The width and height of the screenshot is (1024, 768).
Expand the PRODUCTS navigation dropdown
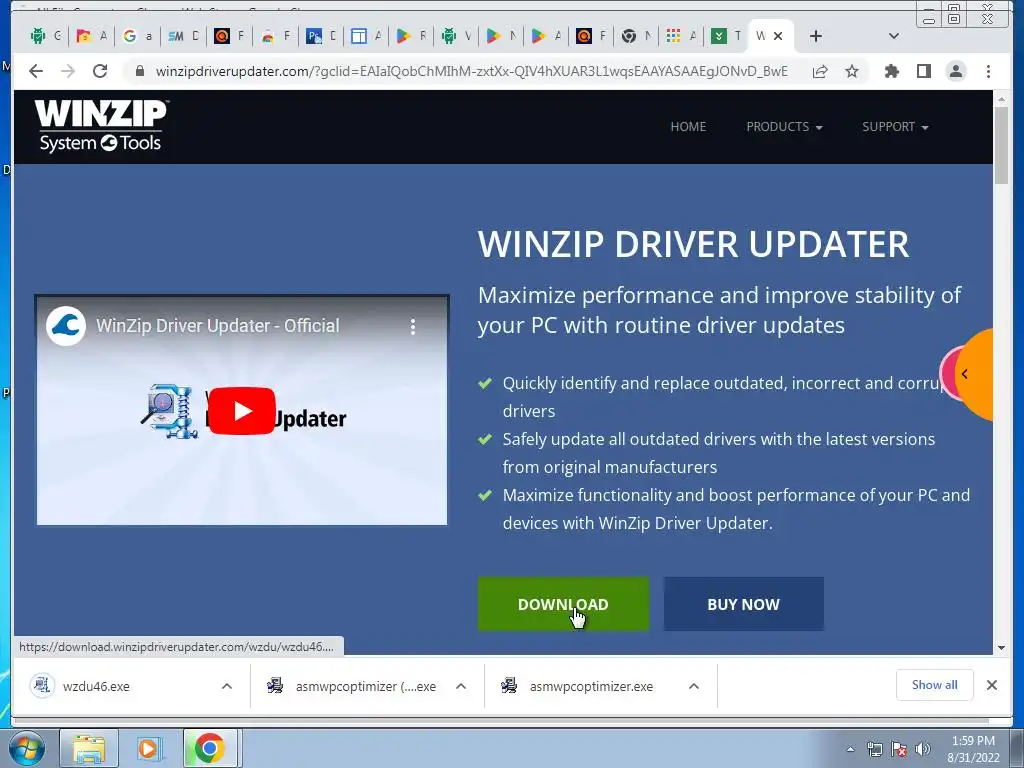coord(784,127)
